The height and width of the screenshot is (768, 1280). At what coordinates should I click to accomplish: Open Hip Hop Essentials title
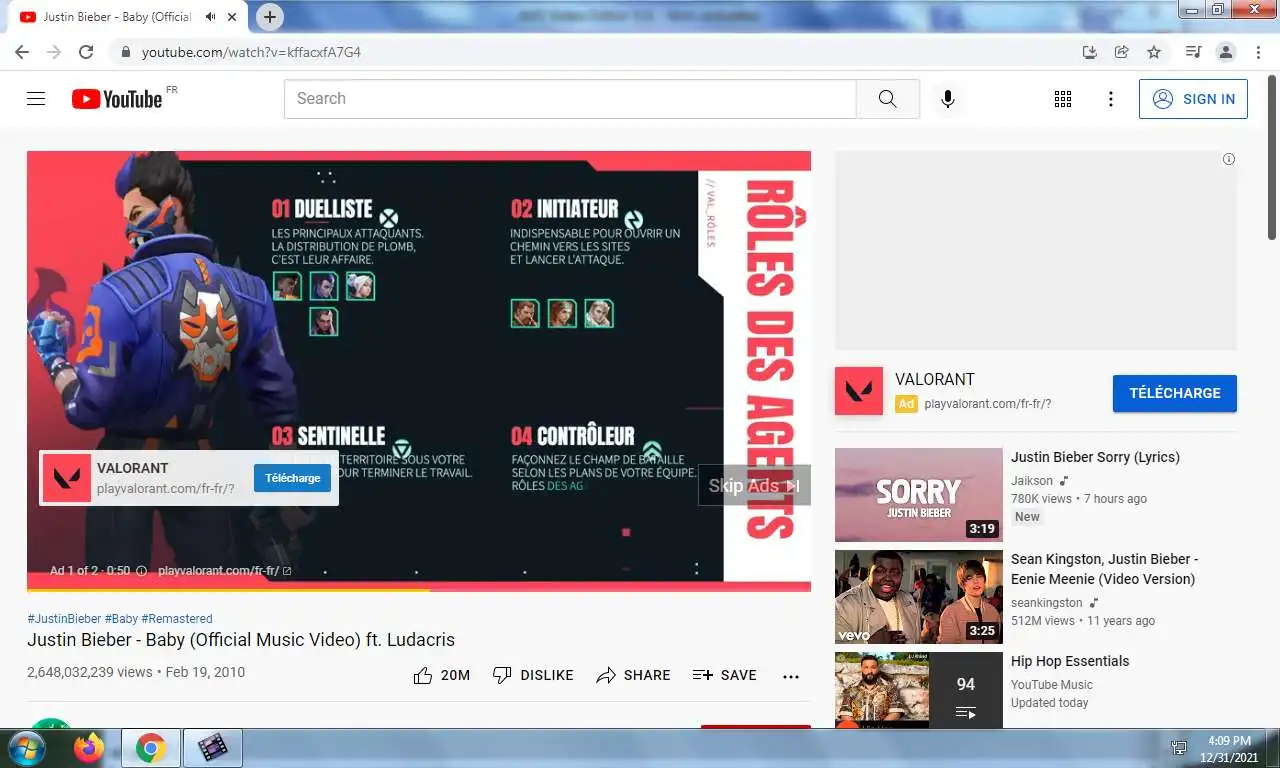(1070, 661)
